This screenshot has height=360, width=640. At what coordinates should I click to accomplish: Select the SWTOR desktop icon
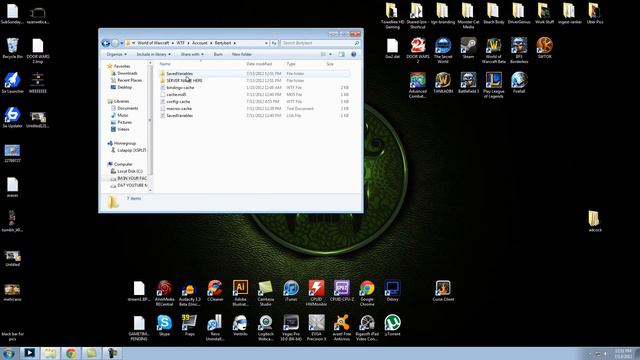click(544, 48)
